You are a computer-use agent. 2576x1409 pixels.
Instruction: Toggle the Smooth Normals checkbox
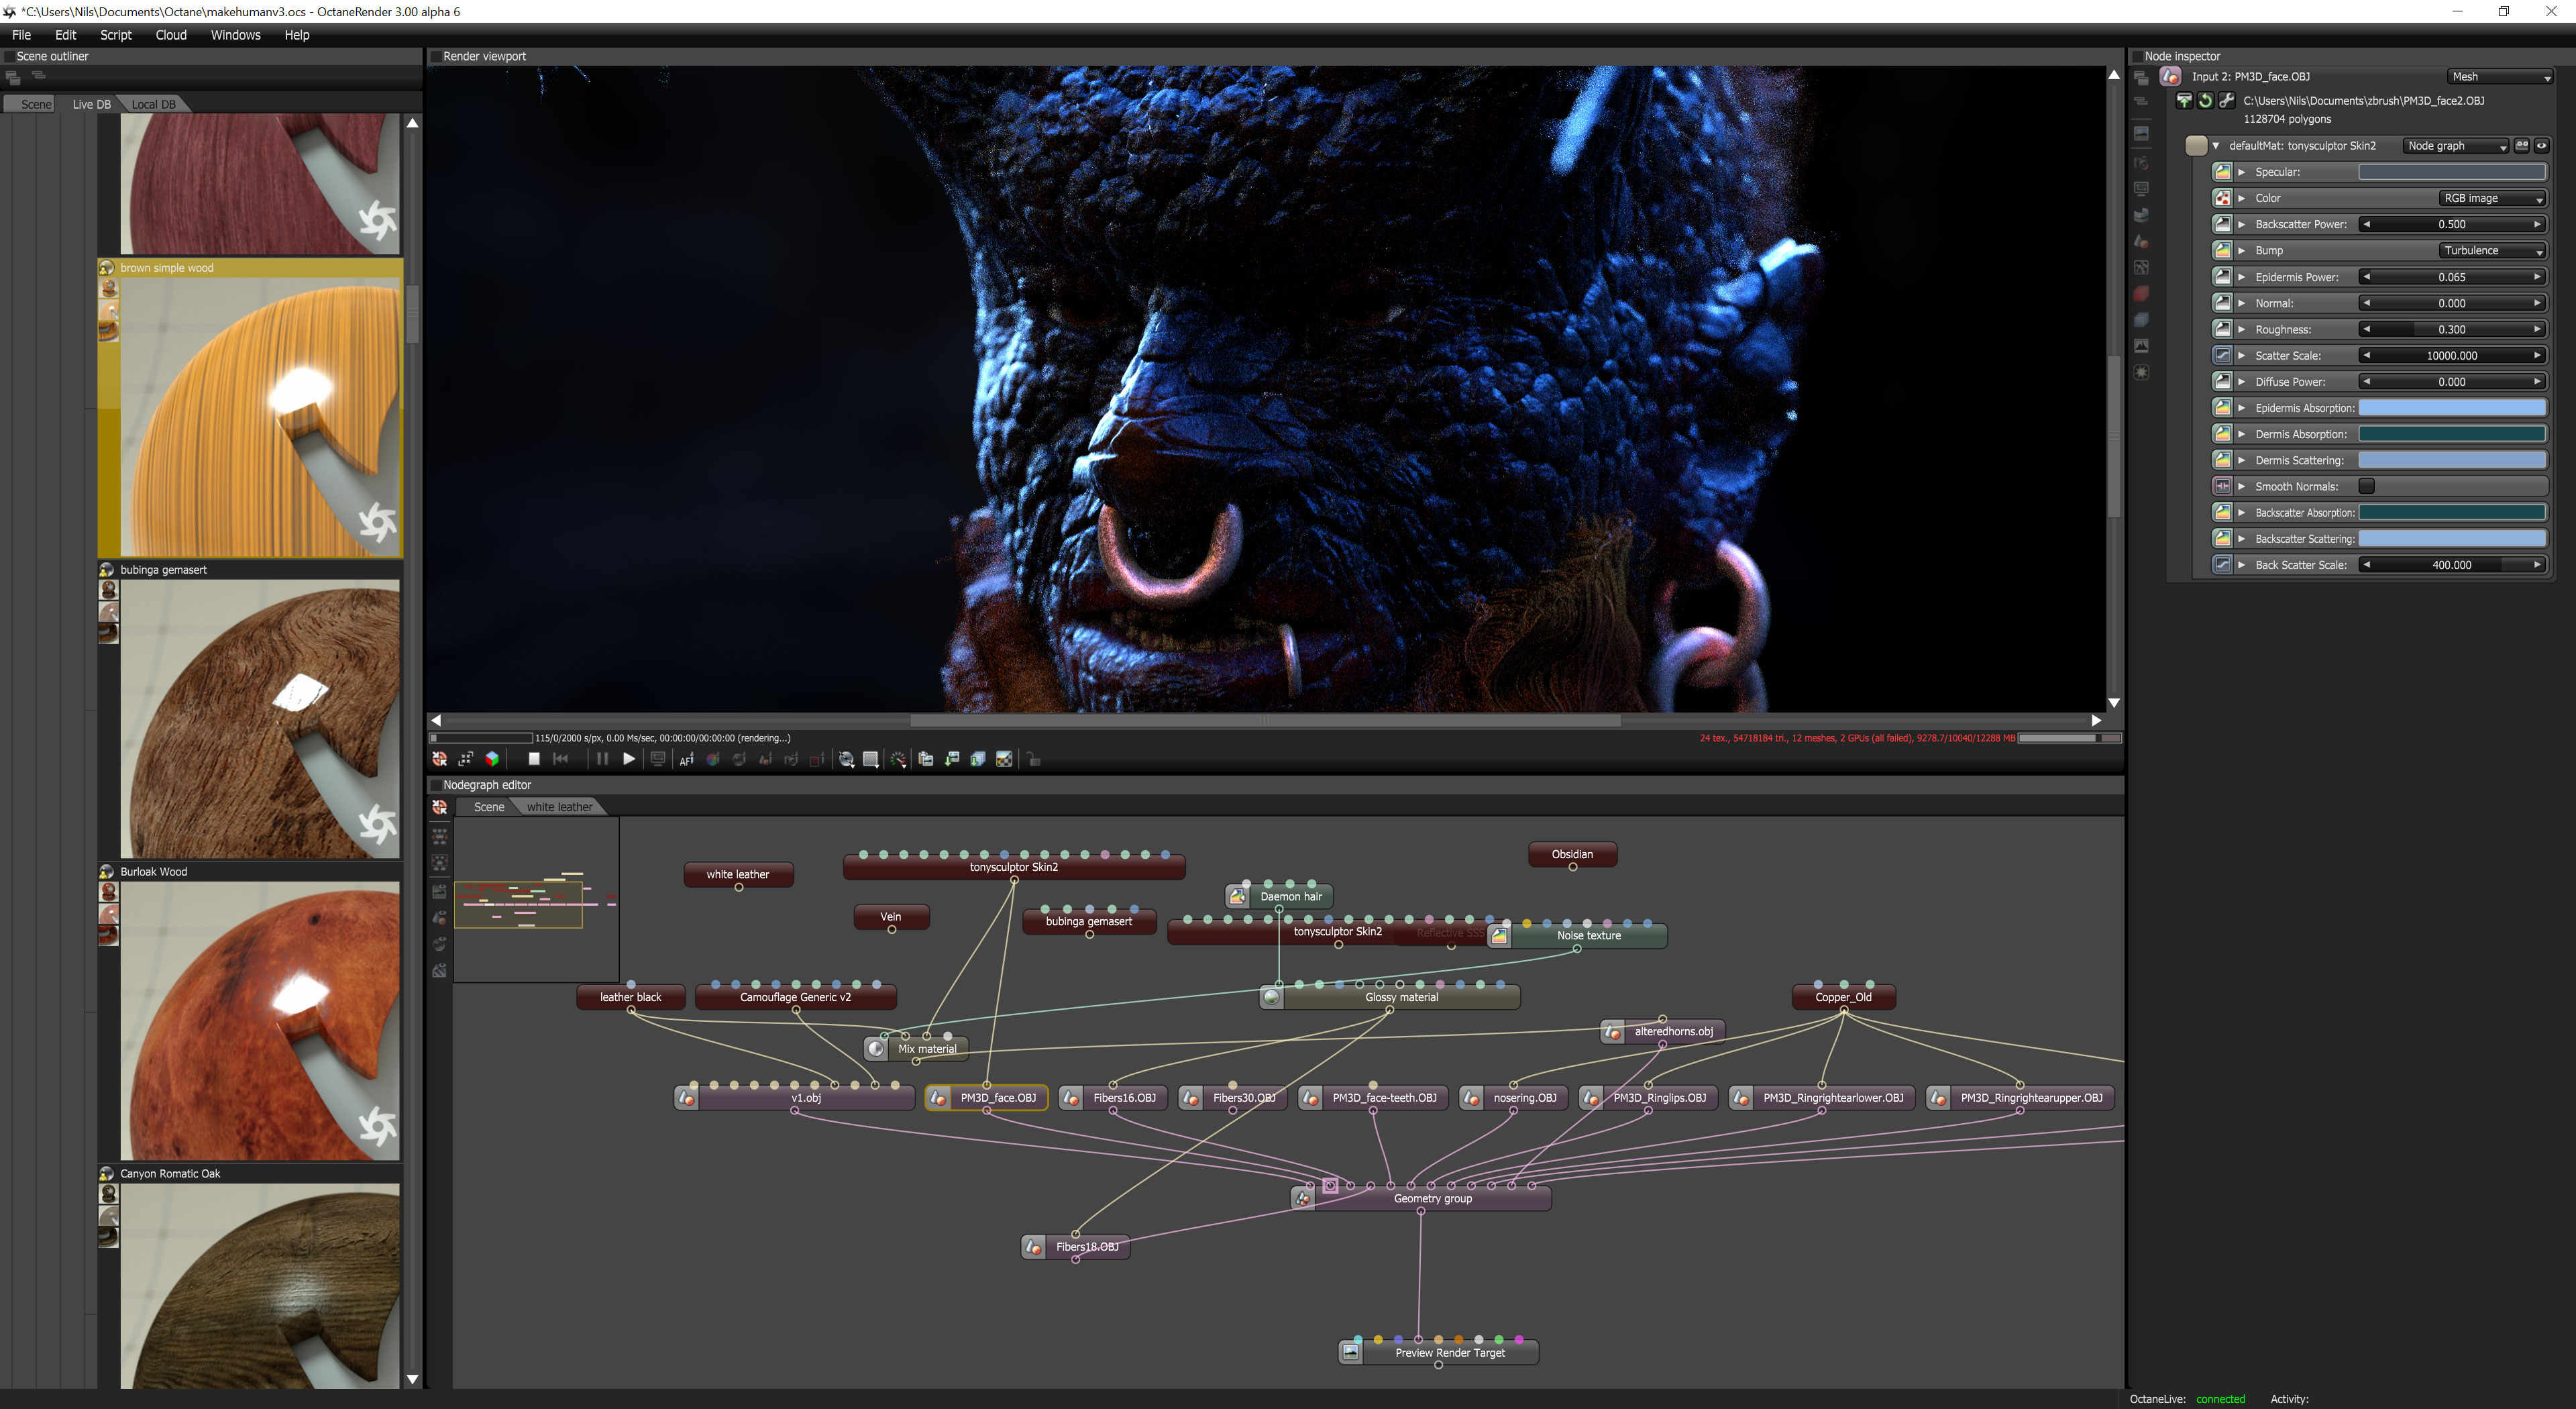tap(2366, 487)
